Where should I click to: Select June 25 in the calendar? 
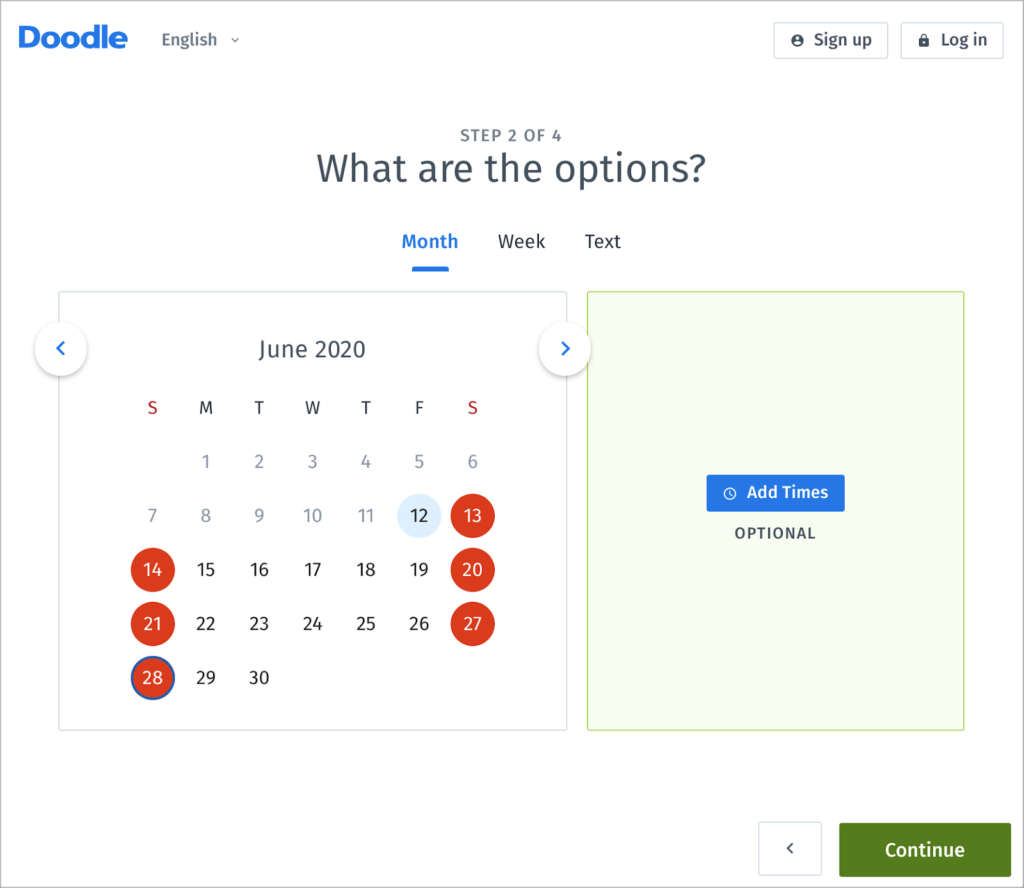click(366, 624)
